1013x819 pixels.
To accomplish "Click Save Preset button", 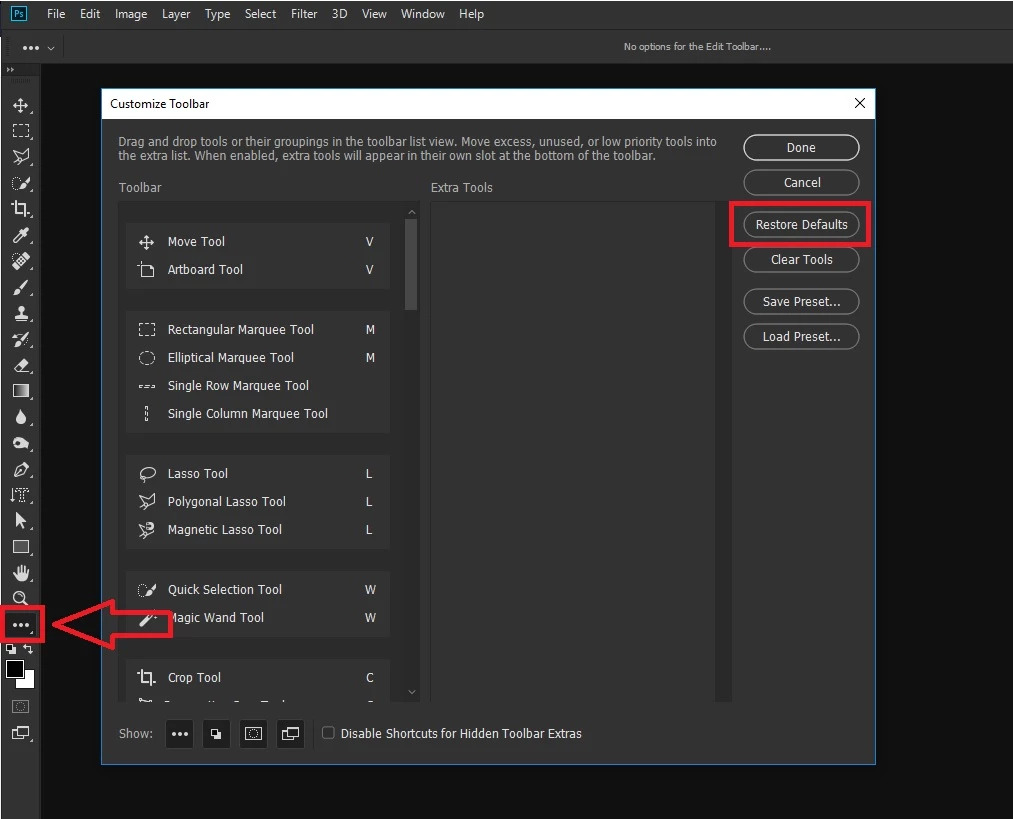I will [801, 302].
